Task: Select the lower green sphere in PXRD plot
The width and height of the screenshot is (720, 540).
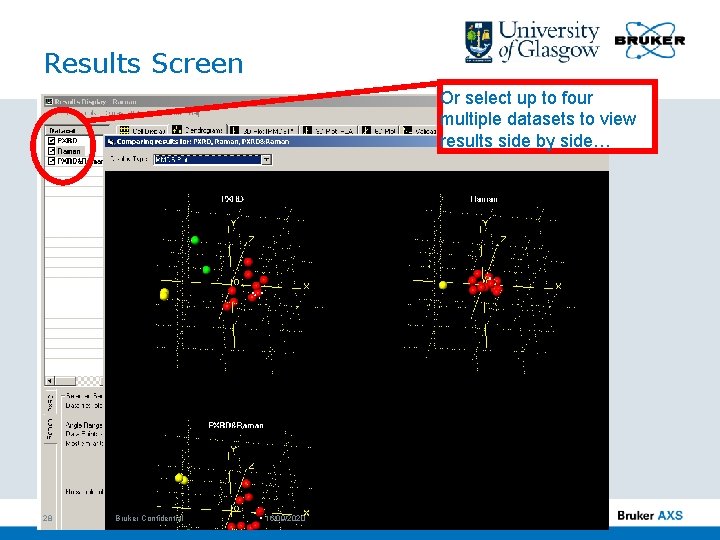Action: (206, 270)
